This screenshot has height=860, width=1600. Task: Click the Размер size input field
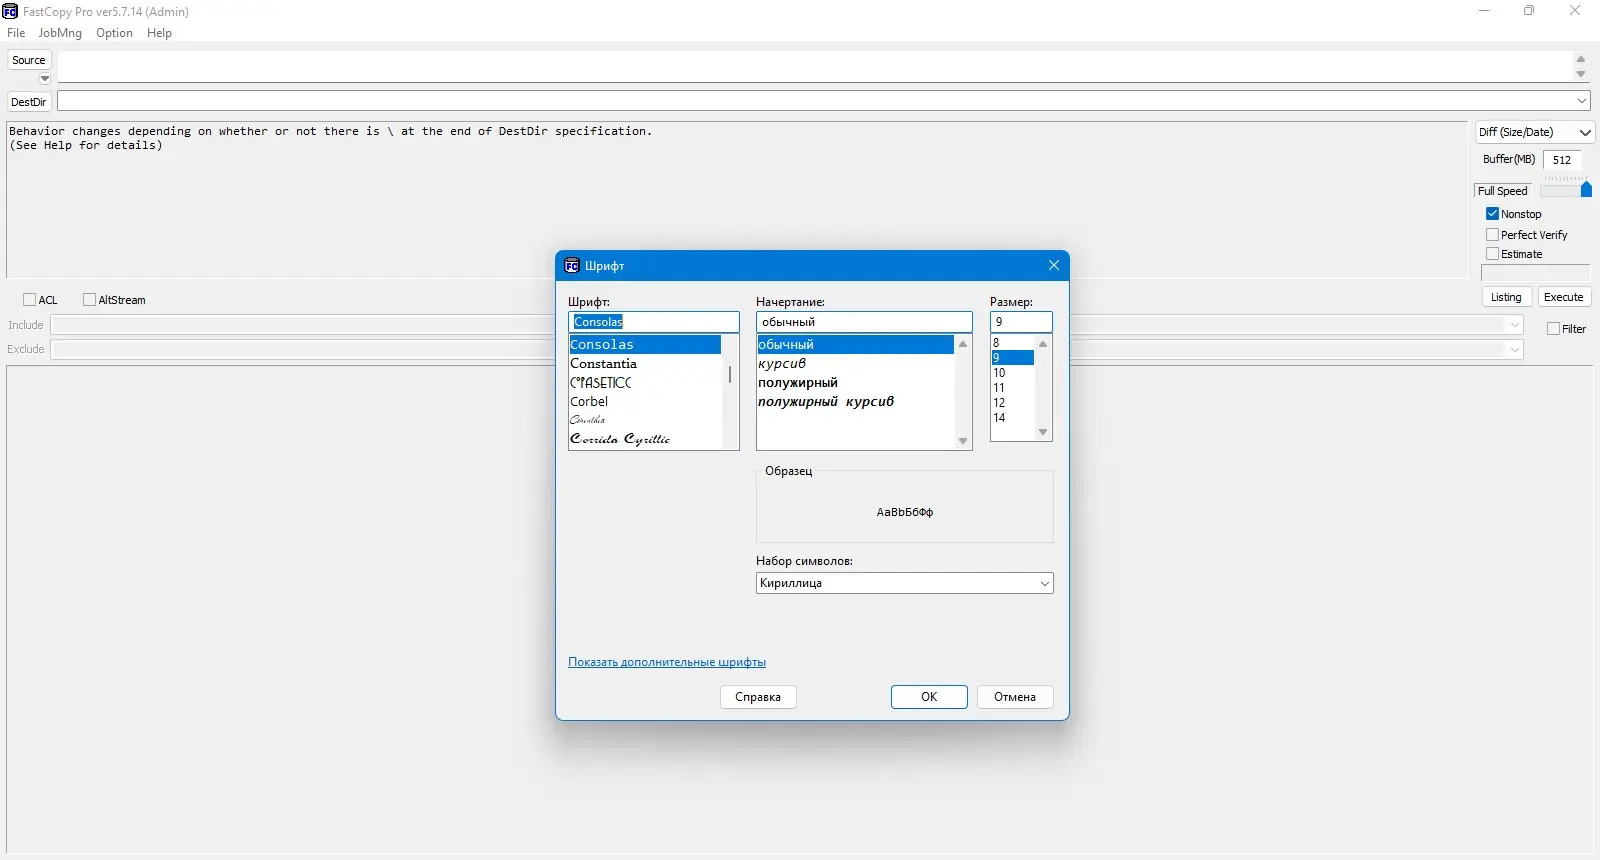point(1021,322)
